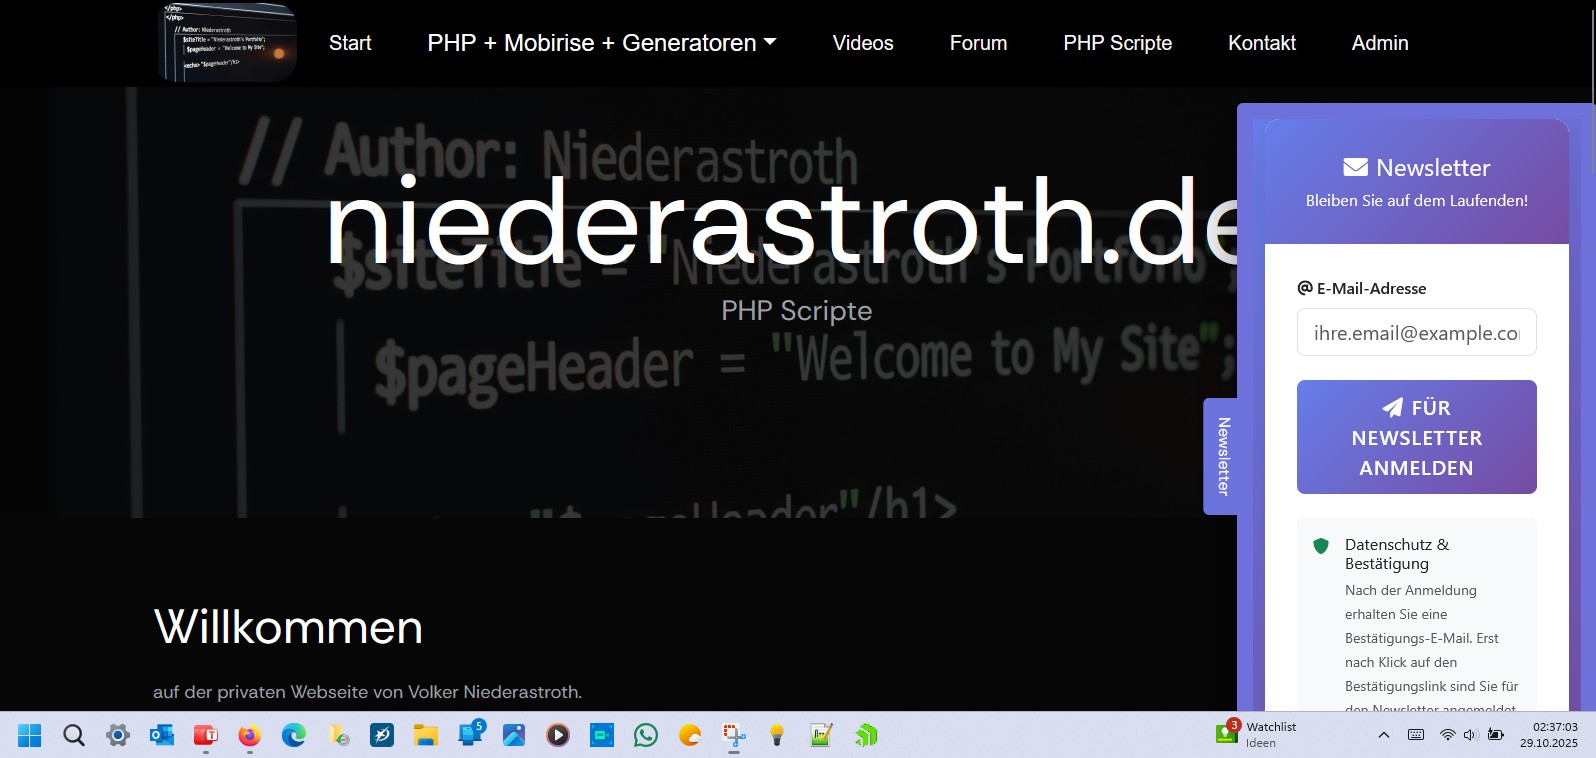Open the clock and date flyout
1596x758 pixels.
click(1548, 735)
